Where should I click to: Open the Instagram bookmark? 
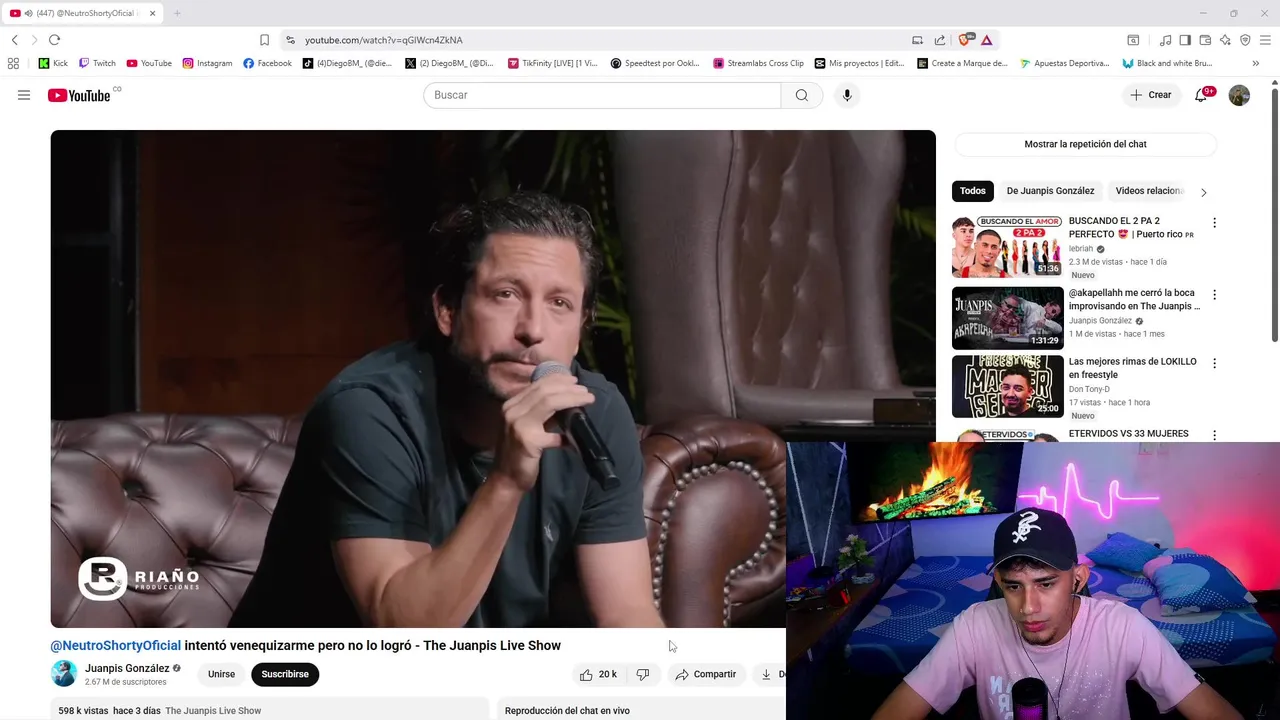pos(207,63)
